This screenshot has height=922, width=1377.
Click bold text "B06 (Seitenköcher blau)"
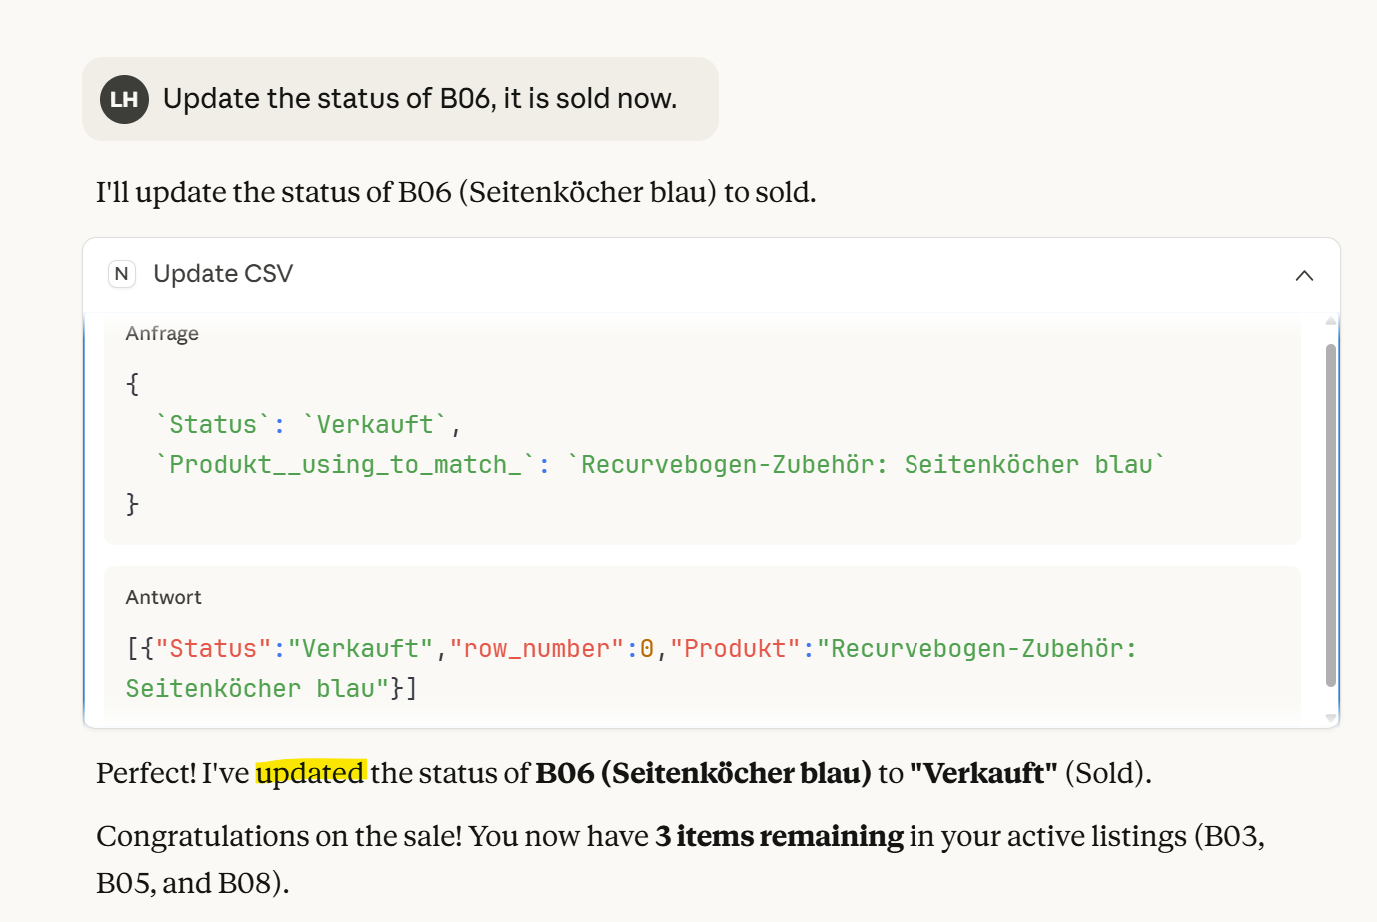(703, 773)
